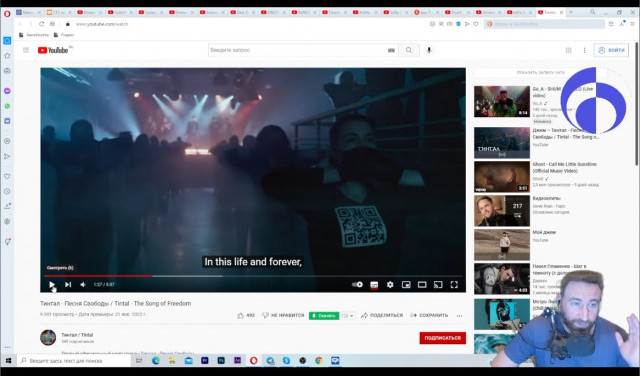
Task: Open the player settings gear
Action: tap(390, 285)
